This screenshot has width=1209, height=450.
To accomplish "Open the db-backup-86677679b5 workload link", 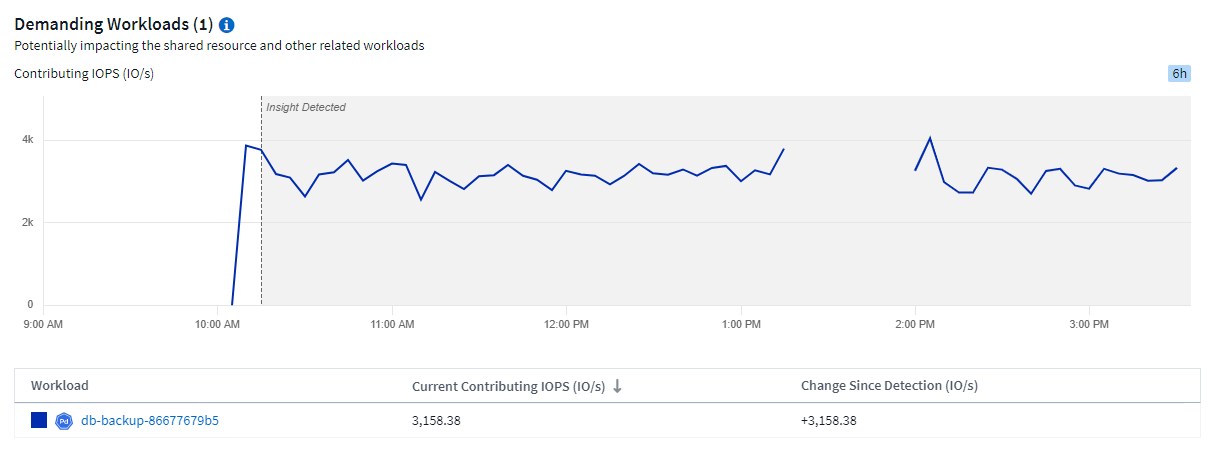I will point(150,421).
